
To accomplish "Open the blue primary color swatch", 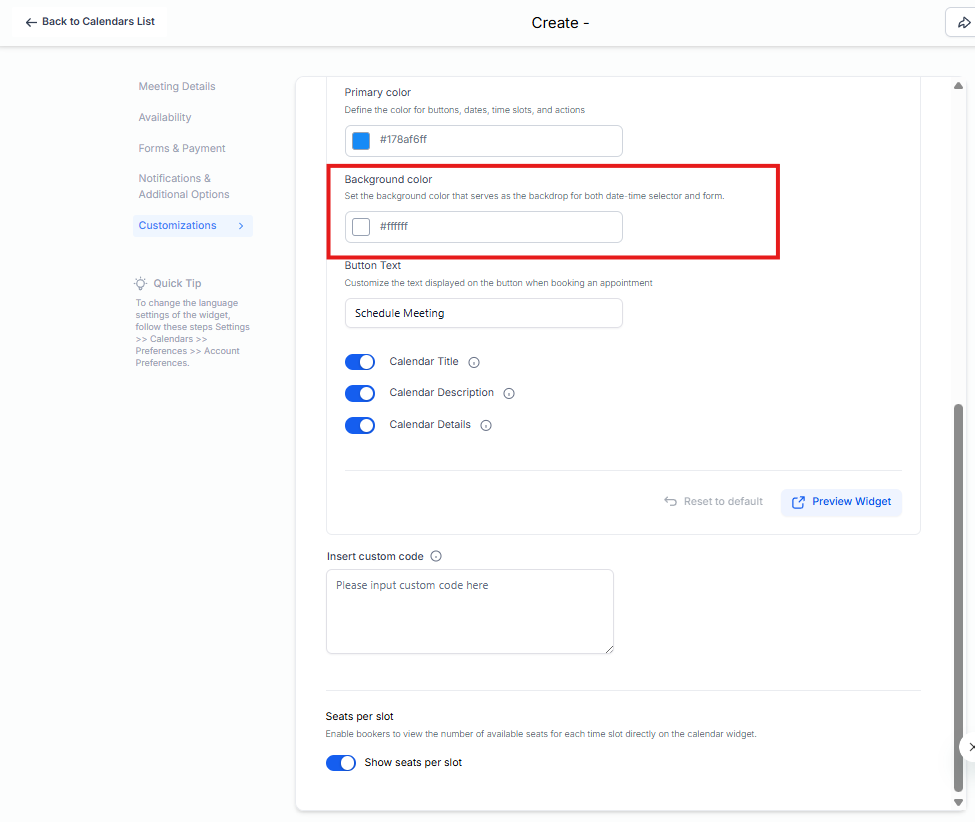I will click(x=361, y=141).
